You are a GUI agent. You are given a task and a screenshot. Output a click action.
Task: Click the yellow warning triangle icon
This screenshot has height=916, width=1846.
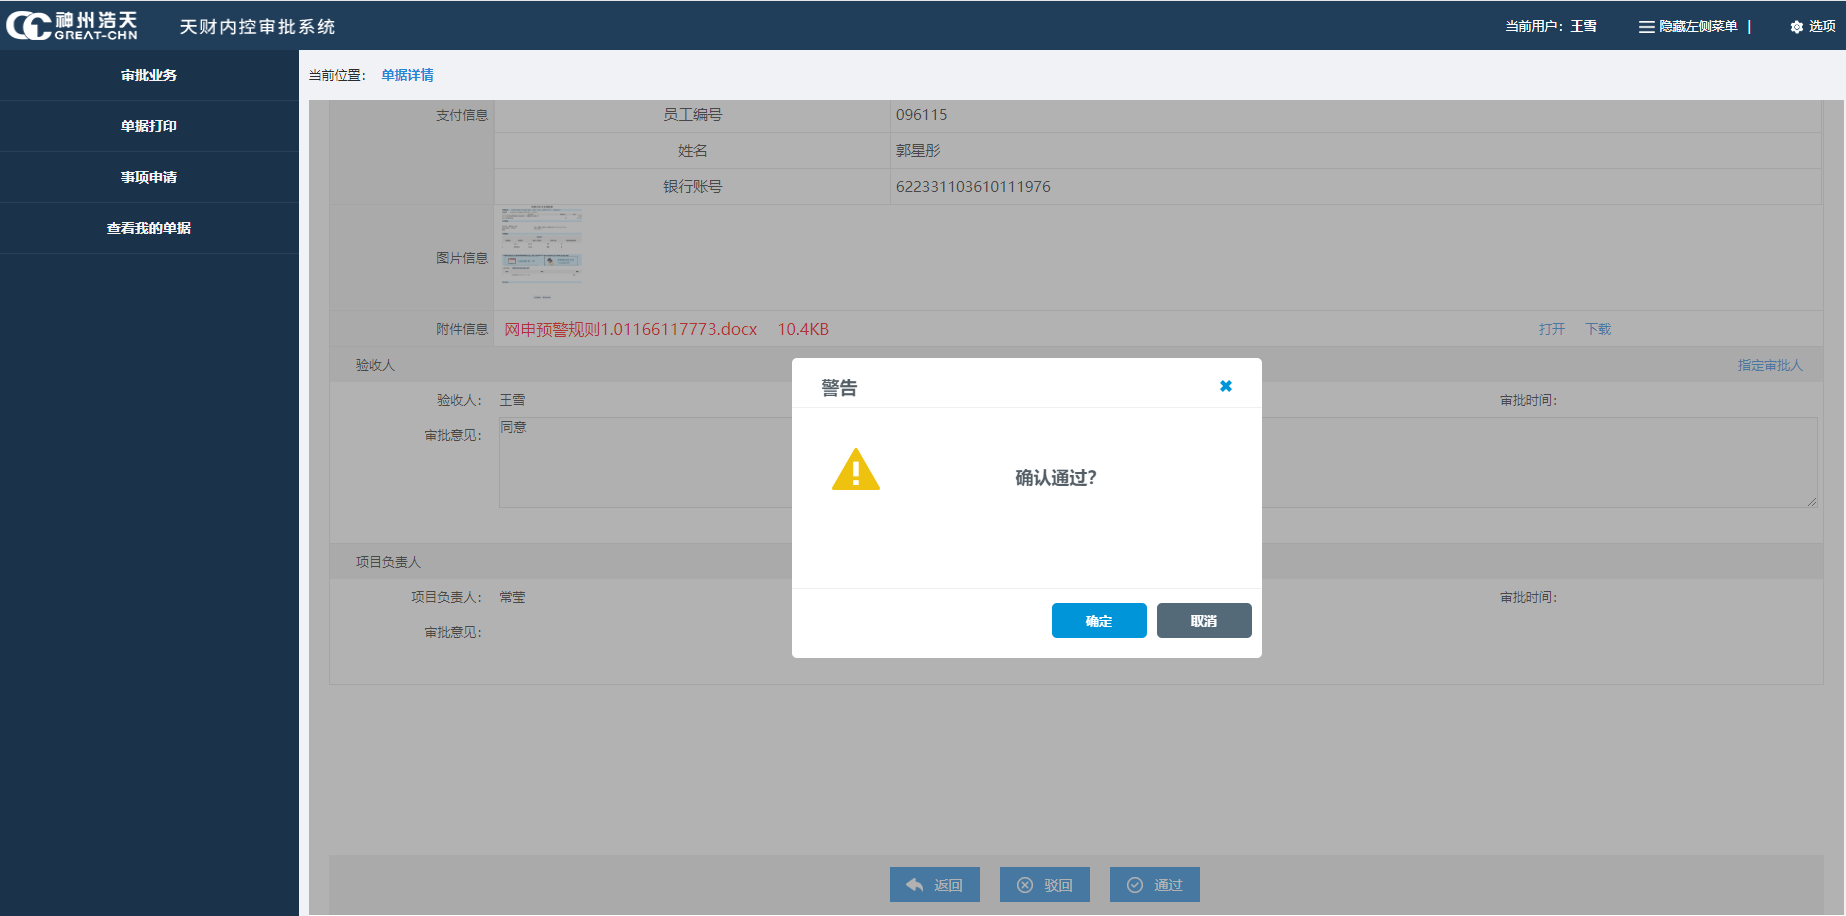click(x=855, y=470)
